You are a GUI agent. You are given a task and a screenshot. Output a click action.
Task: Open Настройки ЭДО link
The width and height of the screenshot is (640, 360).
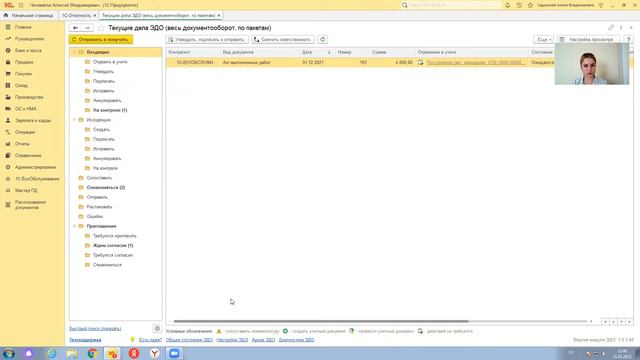232,340
